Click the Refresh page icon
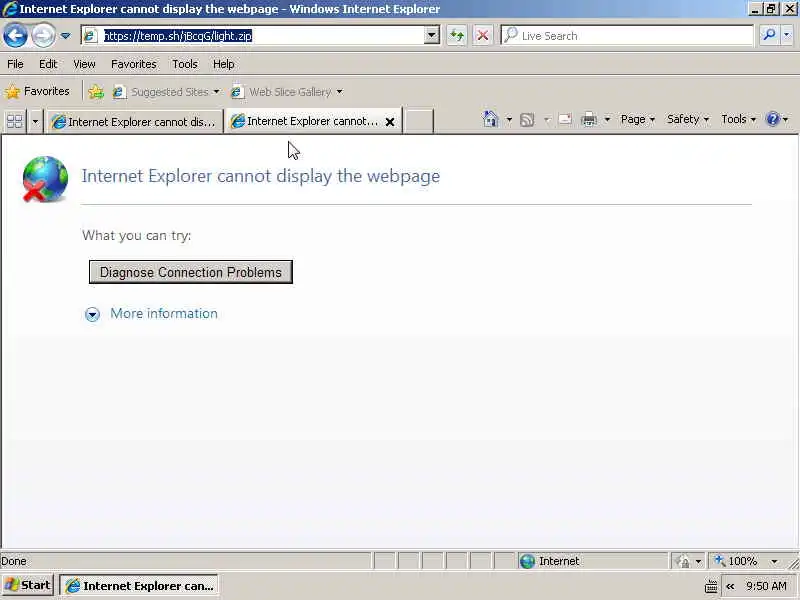This screenshot has width=800, height=600. 457,36
